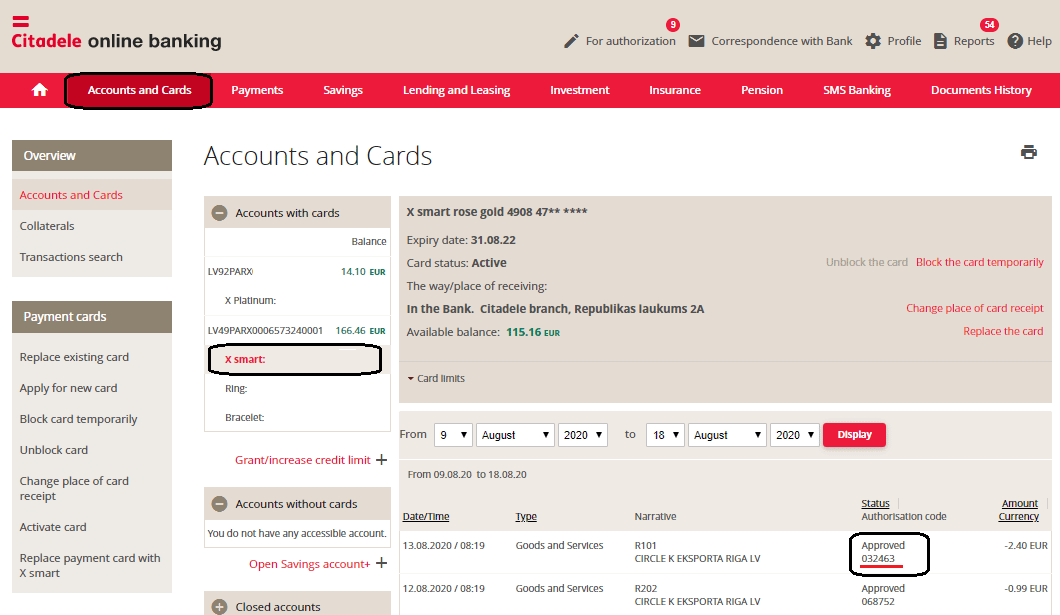Click authorisation code 032463
Image resolution: width=1060 pixels, height=615 pixels.
click(x=877, y=559)
